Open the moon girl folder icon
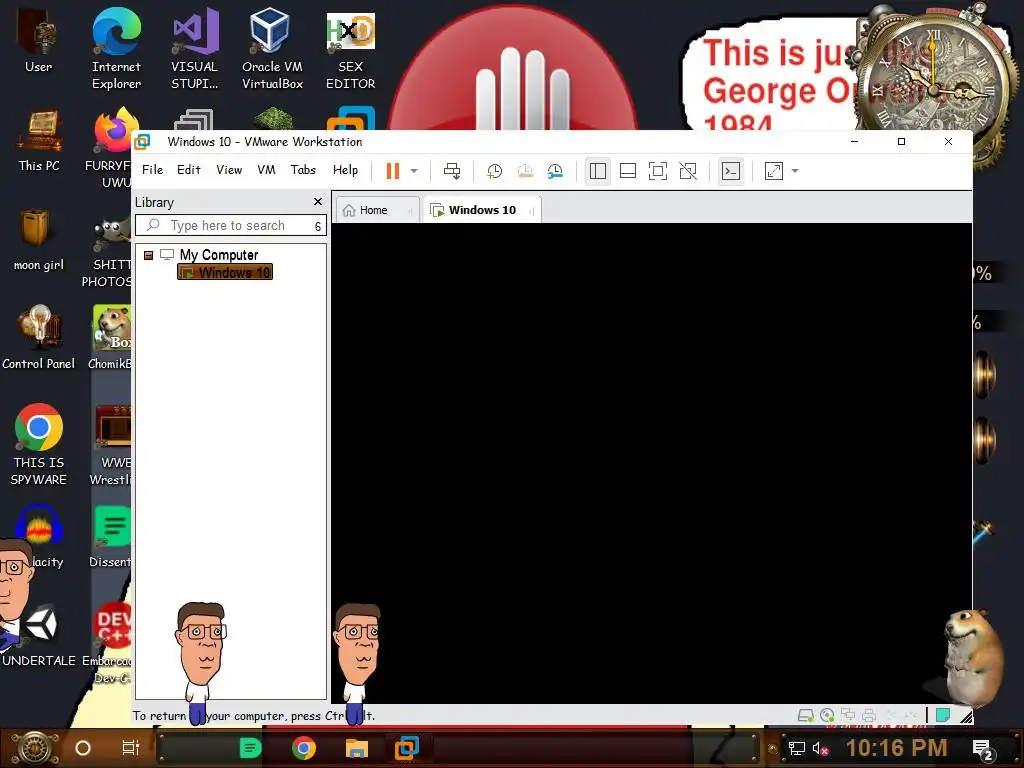Screen dimensions: 1024x768 [39, 239]
